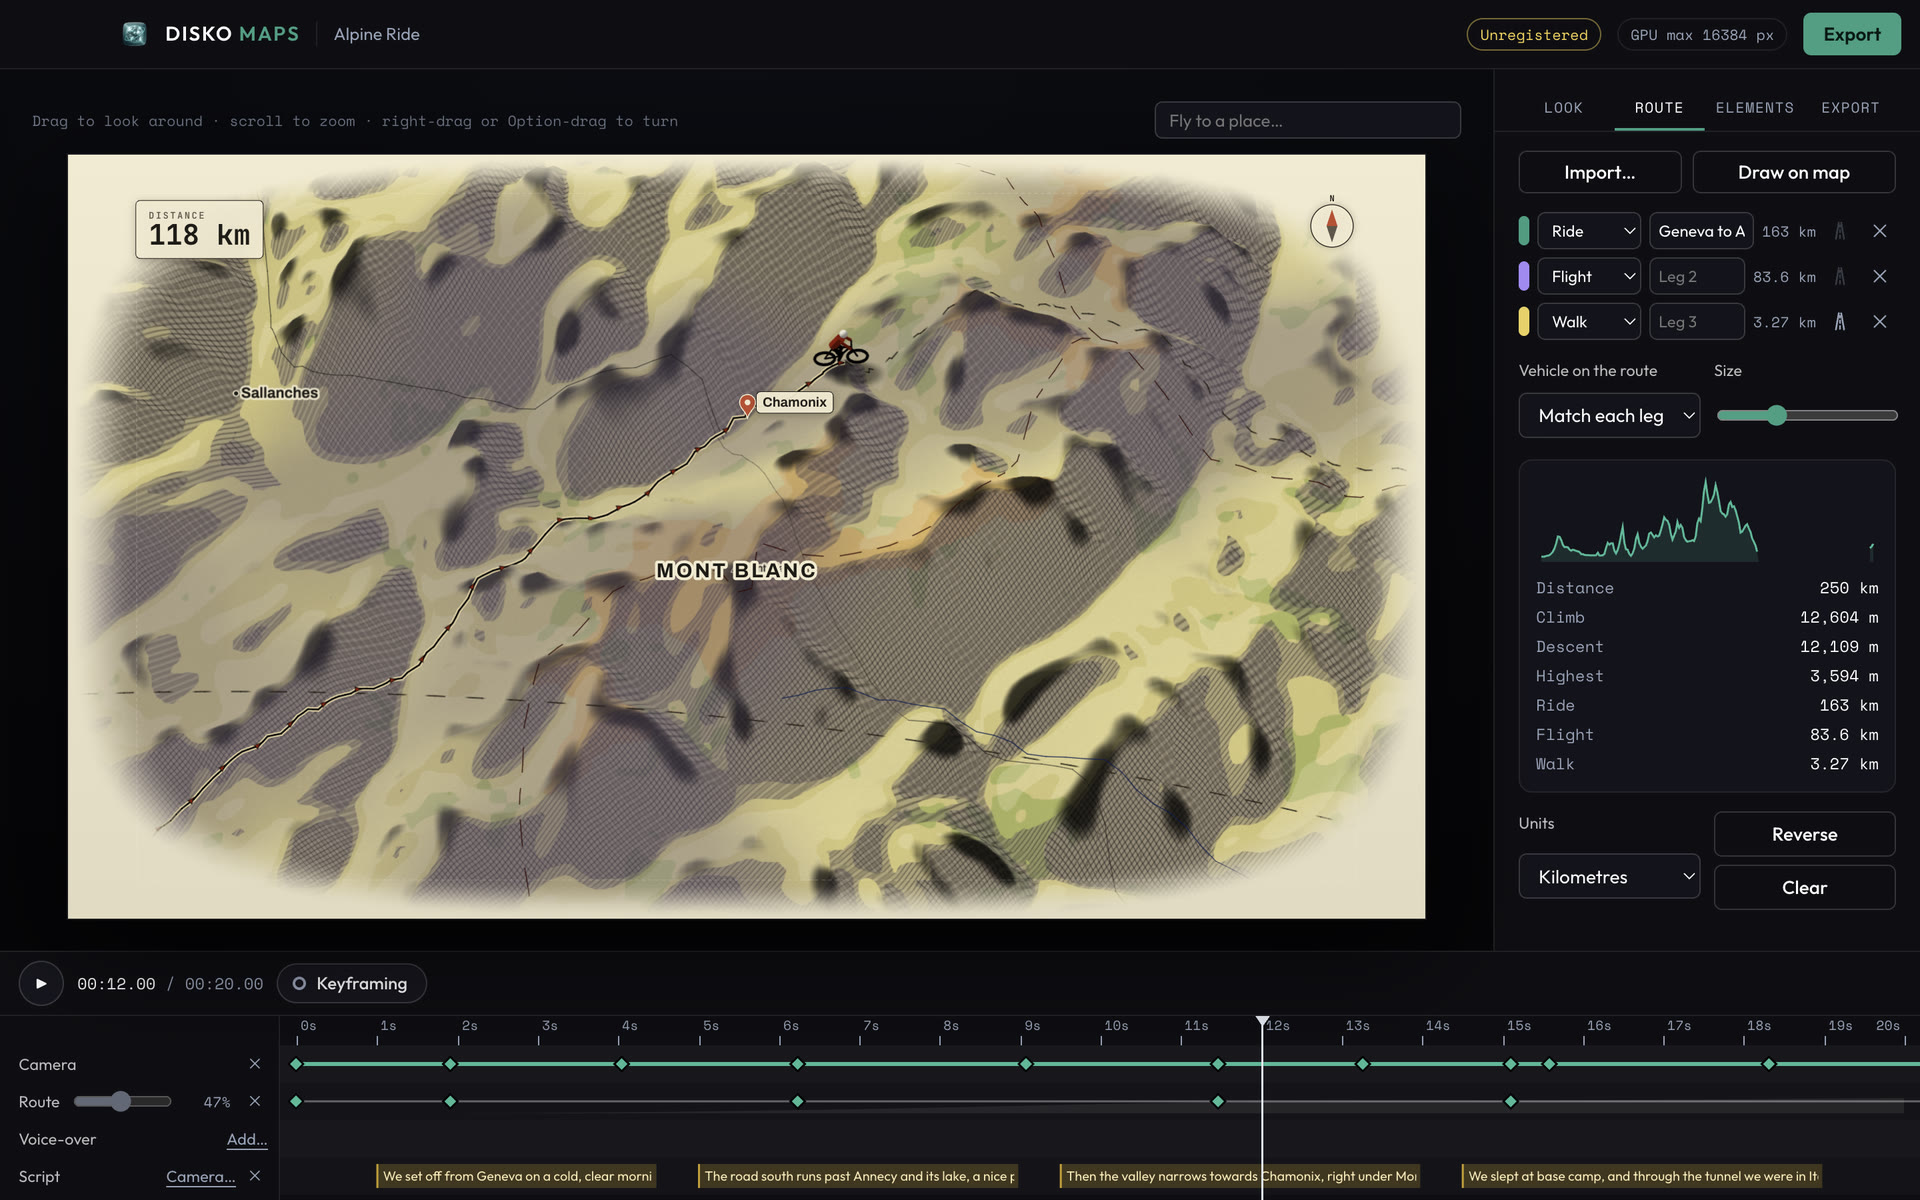
Task: Toggle snap-to-road icon for Walk leg
Action: 1839,322
